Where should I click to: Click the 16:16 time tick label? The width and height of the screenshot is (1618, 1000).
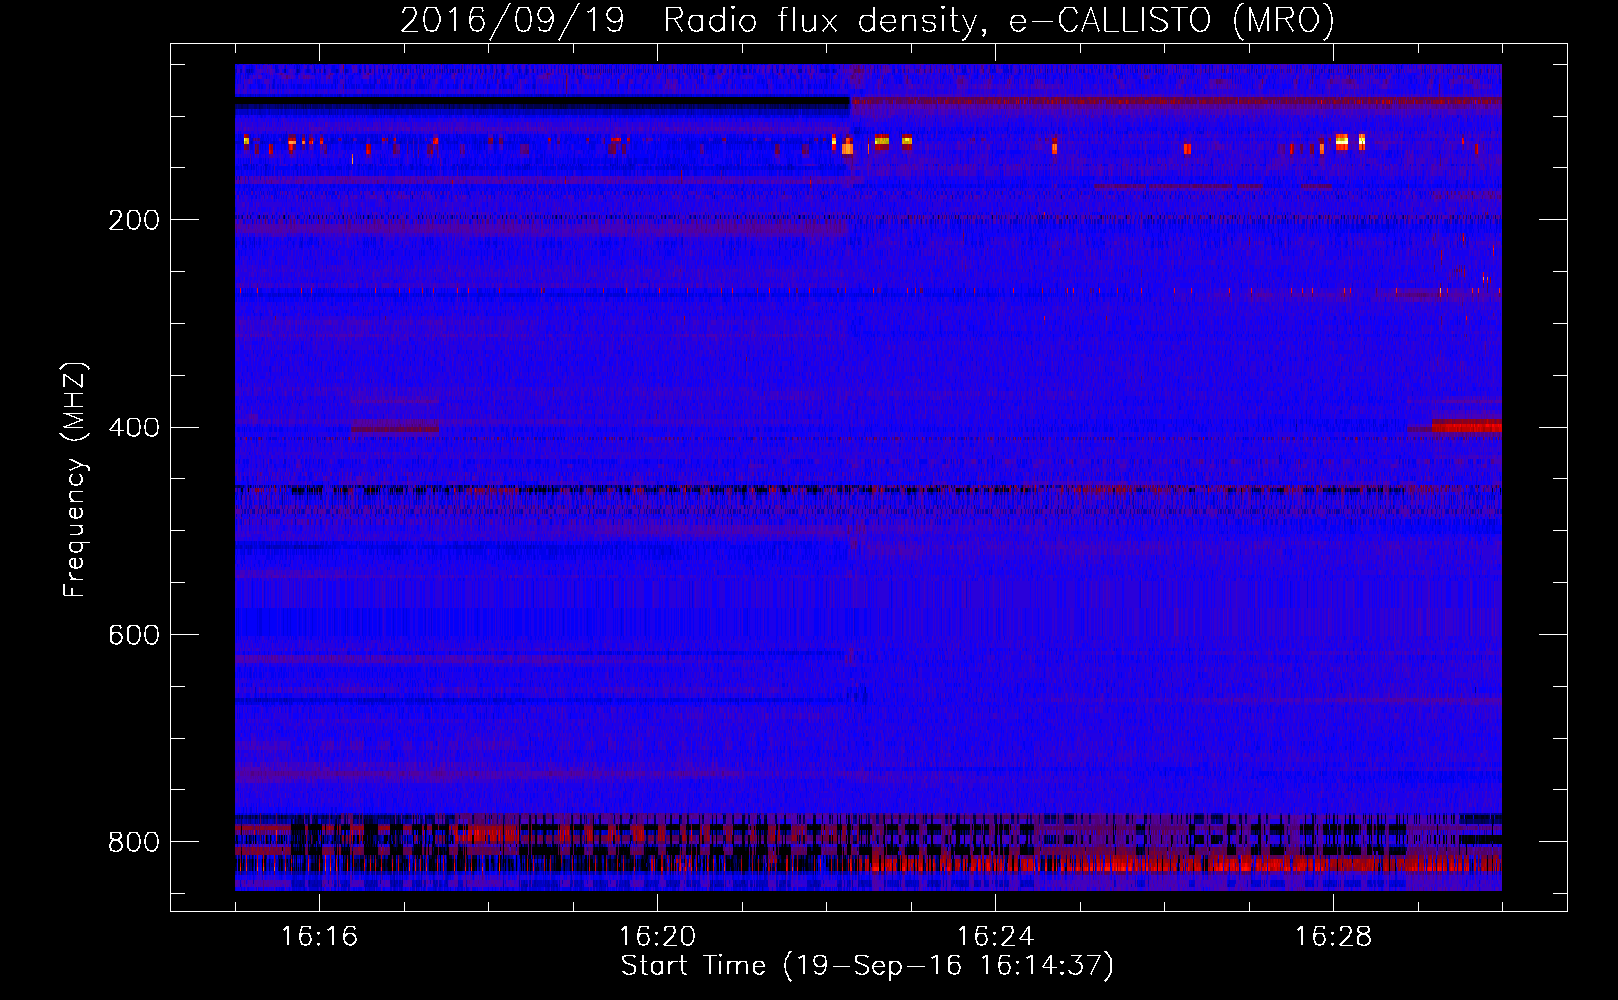pyautogui.click(x=319, y=936)
